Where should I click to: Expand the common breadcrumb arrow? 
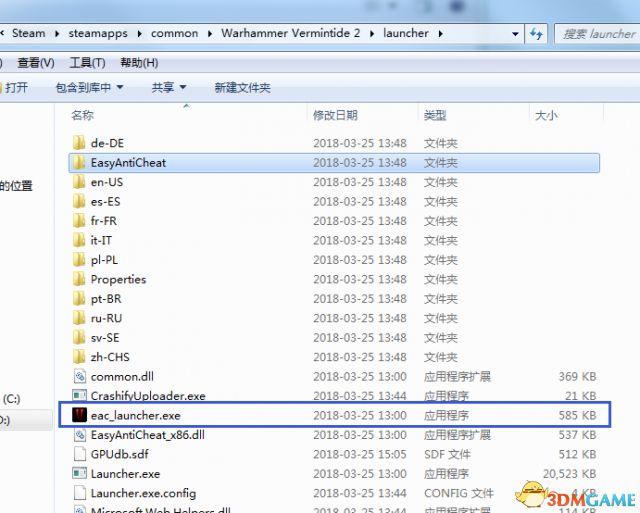(x=210, y=33)
